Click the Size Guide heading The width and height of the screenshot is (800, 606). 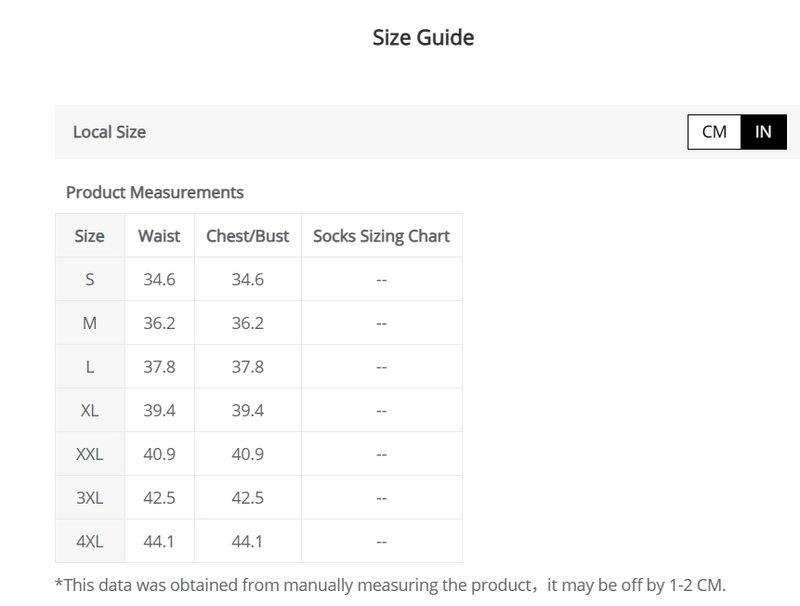pyautogui.click(x=423, y=38)
